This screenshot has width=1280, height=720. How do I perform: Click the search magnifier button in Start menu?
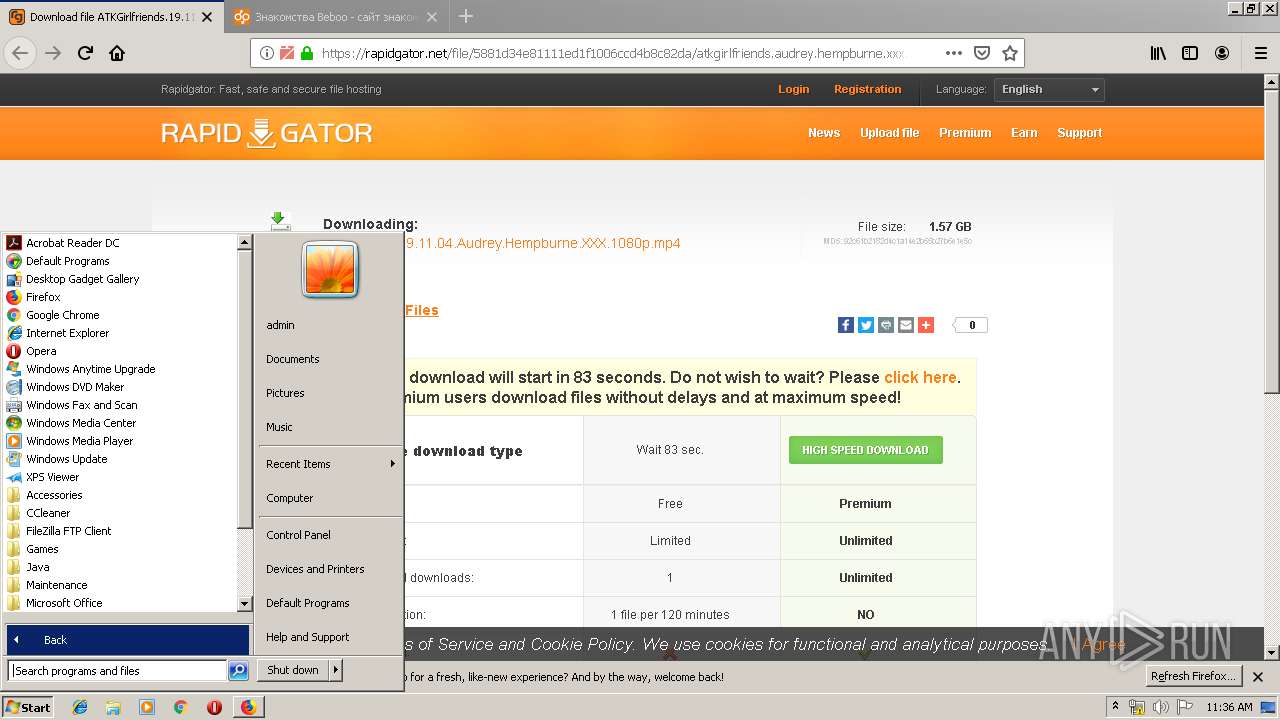point(238,671)
